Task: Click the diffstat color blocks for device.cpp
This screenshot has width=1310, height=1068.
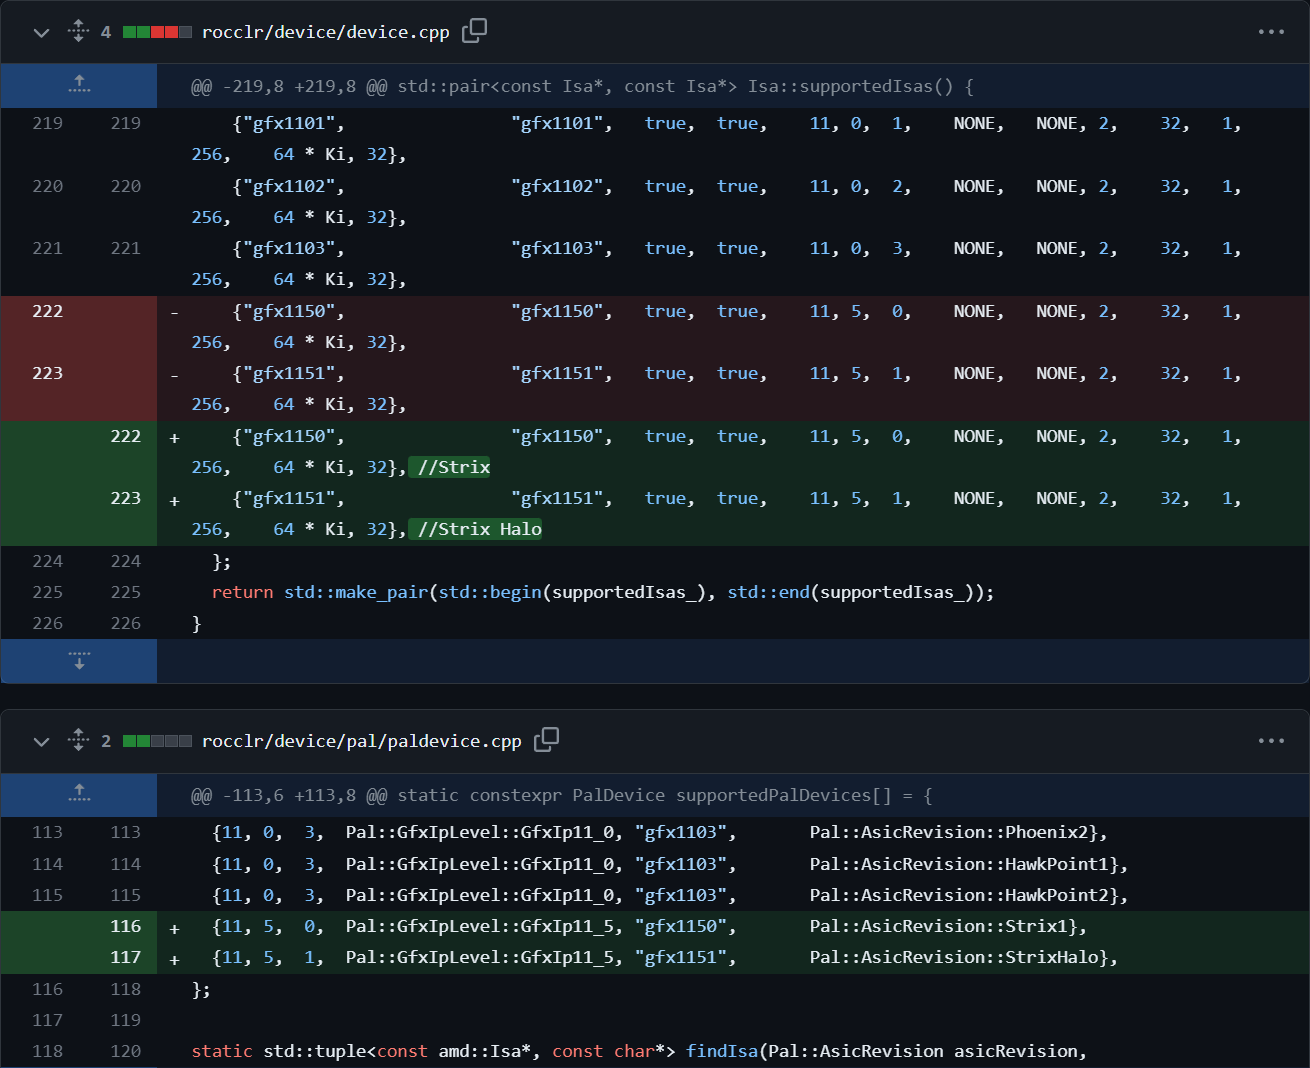Action: click(157, 32)
